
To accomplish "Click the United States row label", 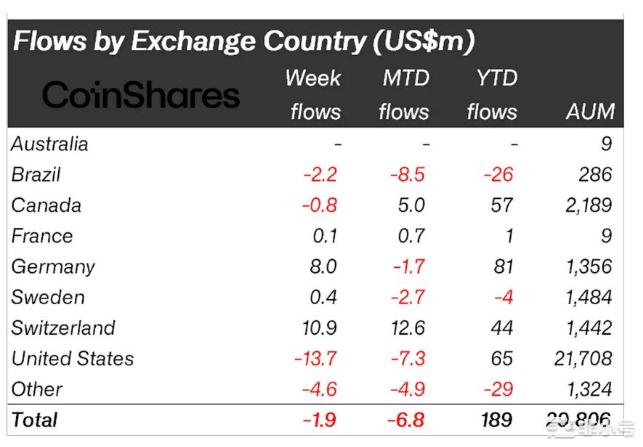I will click(x=72, y=358).
